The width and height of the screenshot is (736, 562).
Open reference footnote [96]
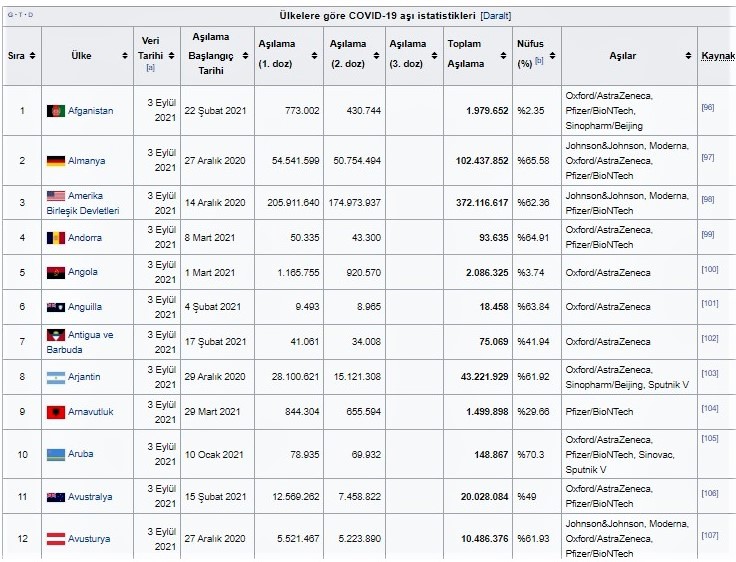click(x=707, y=107)
